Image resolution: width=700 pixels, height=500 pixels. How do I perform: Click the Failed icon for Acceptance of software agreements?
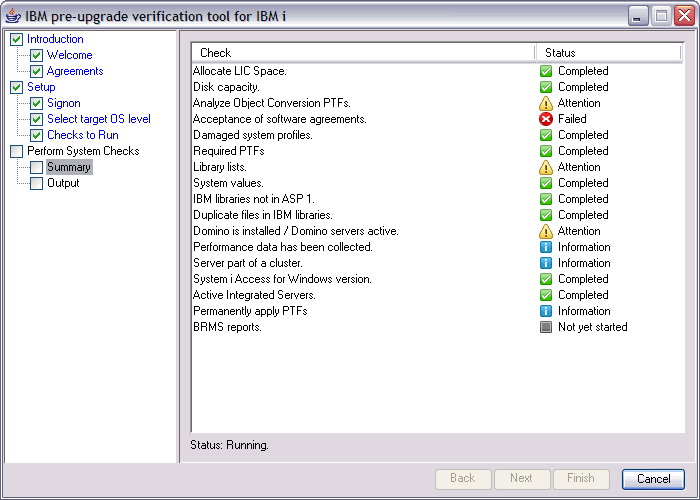pos(546,119)
